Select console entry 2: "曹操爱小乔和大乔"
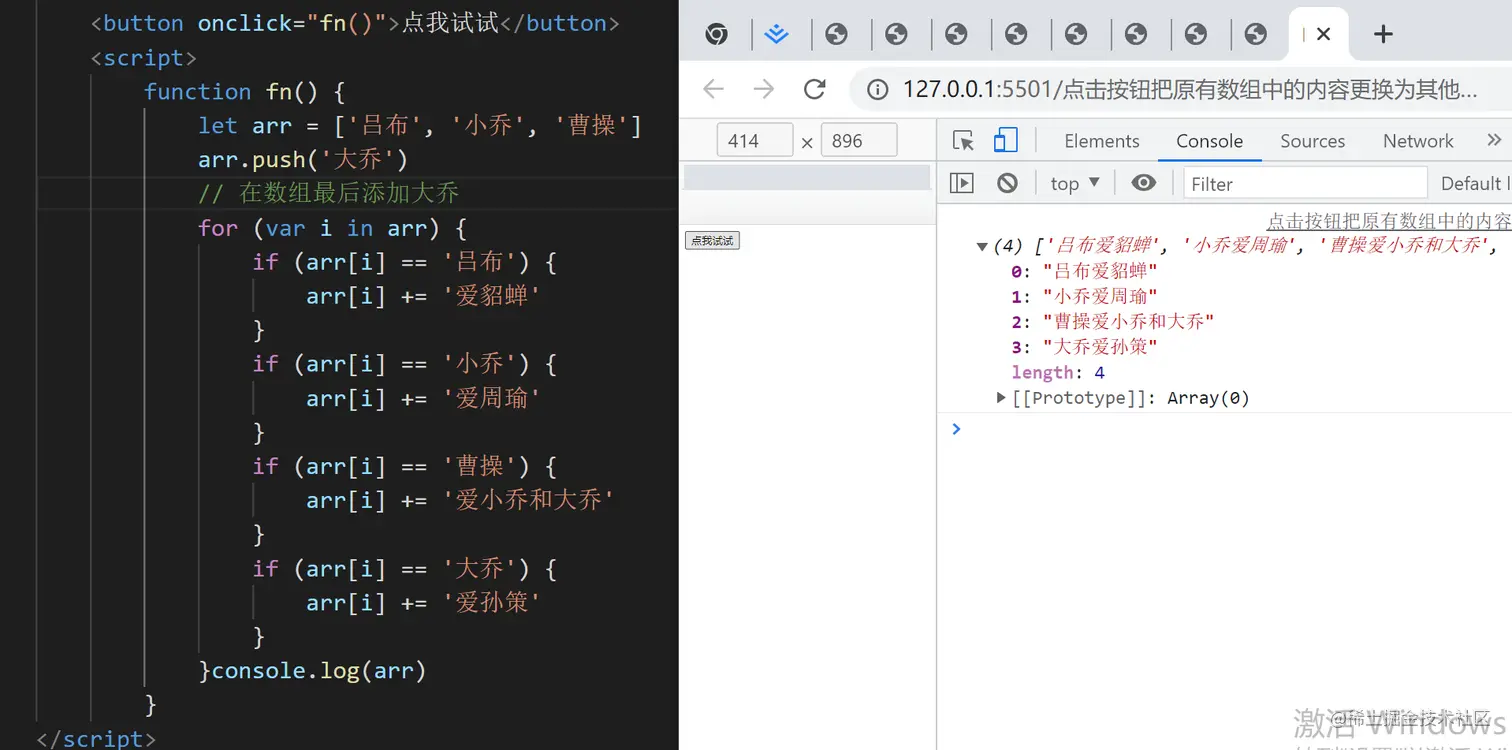Image resolution: width=1512 pixels, height=750 pixels. (x=1112, y=322)
